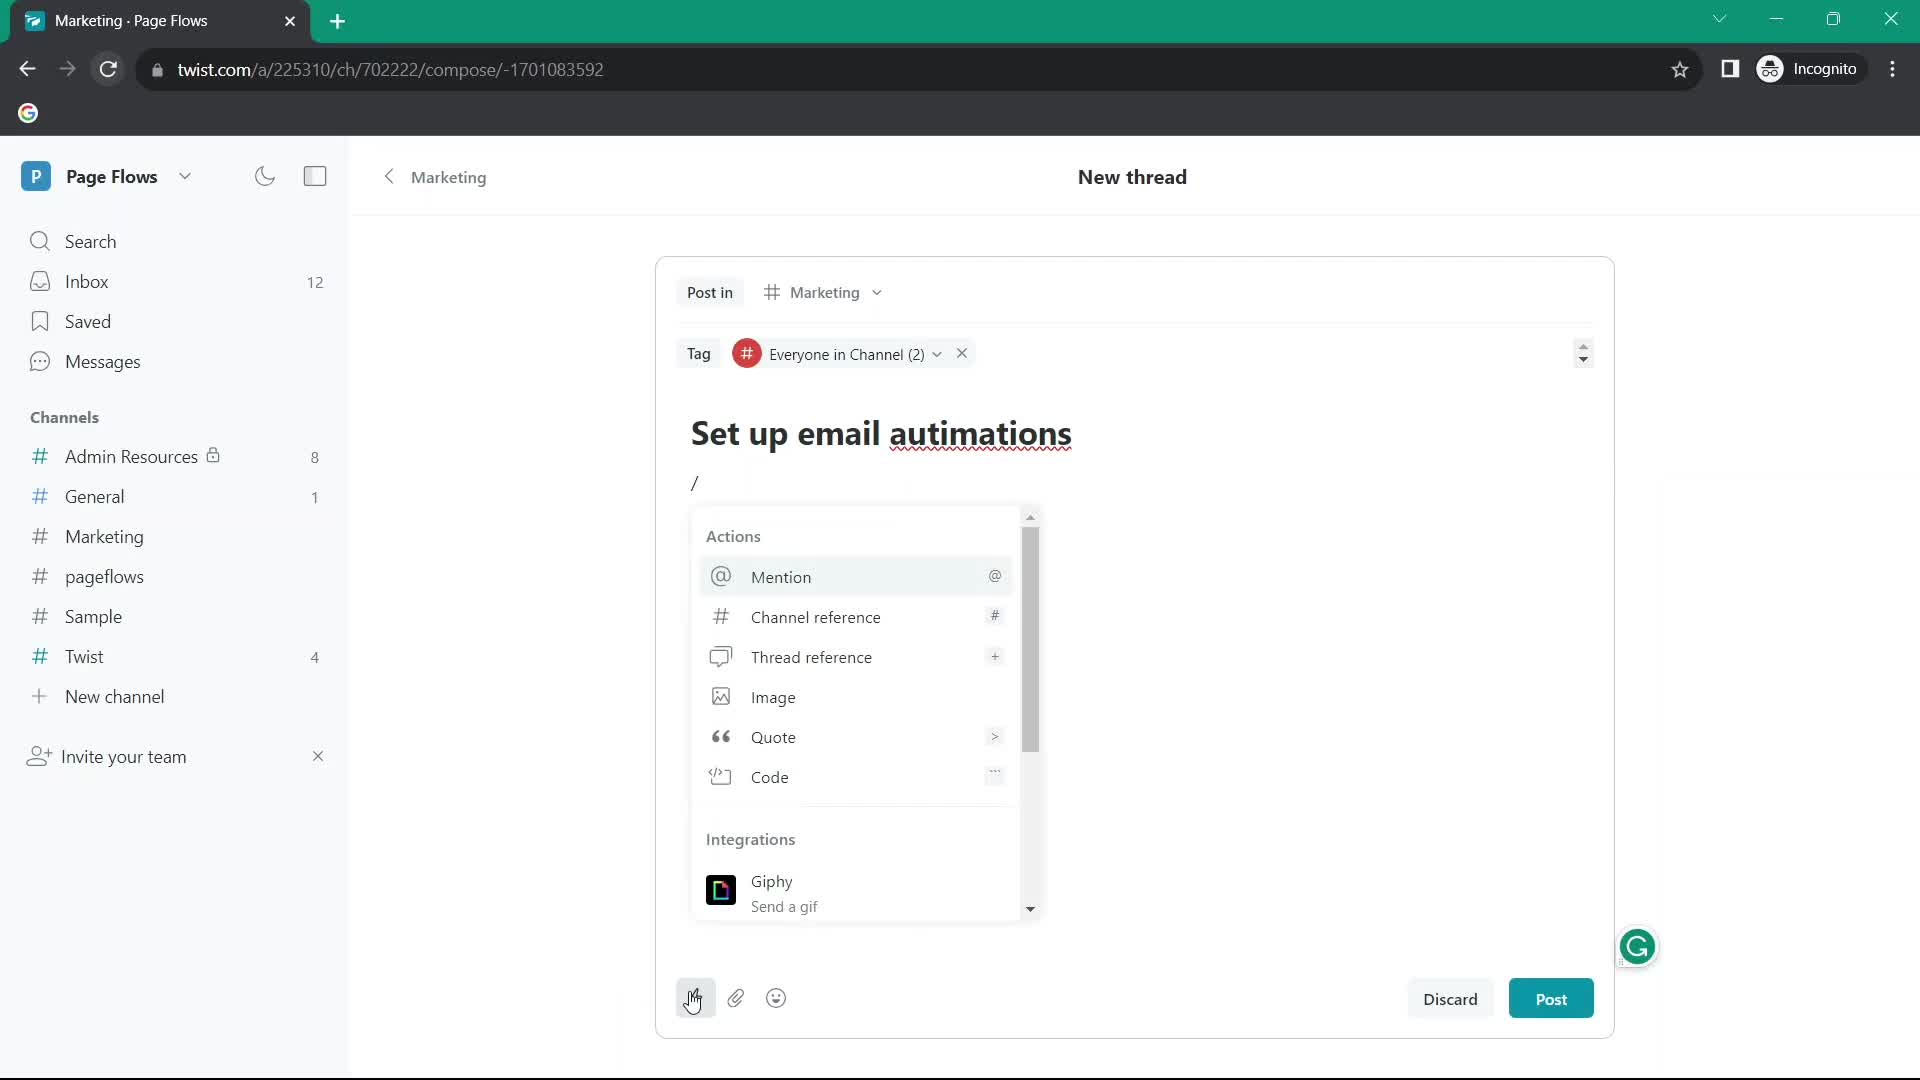
Task: Remove the Everyone in Channel tag
Action: pyautogui.click(x=961, y=353)
